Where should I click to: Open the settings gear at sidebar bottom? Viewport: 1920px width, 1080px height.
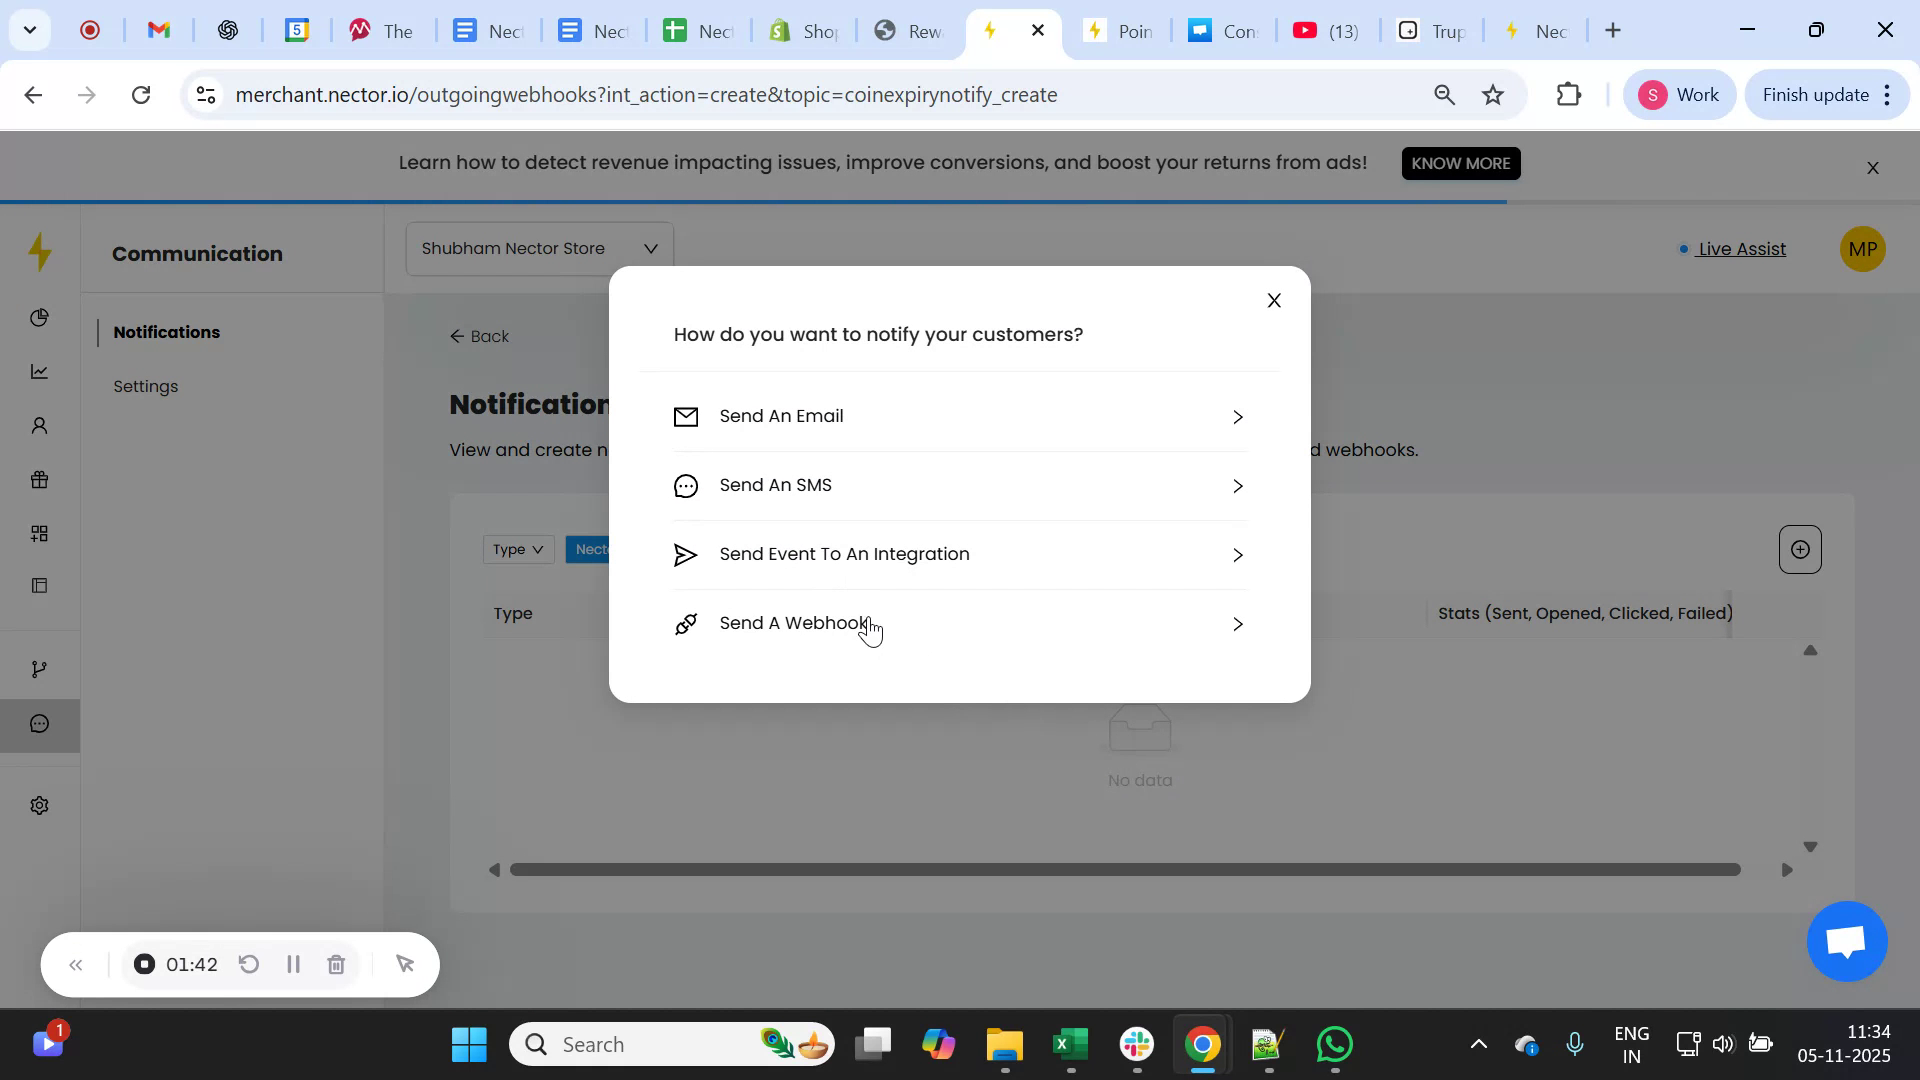point(39,805)
